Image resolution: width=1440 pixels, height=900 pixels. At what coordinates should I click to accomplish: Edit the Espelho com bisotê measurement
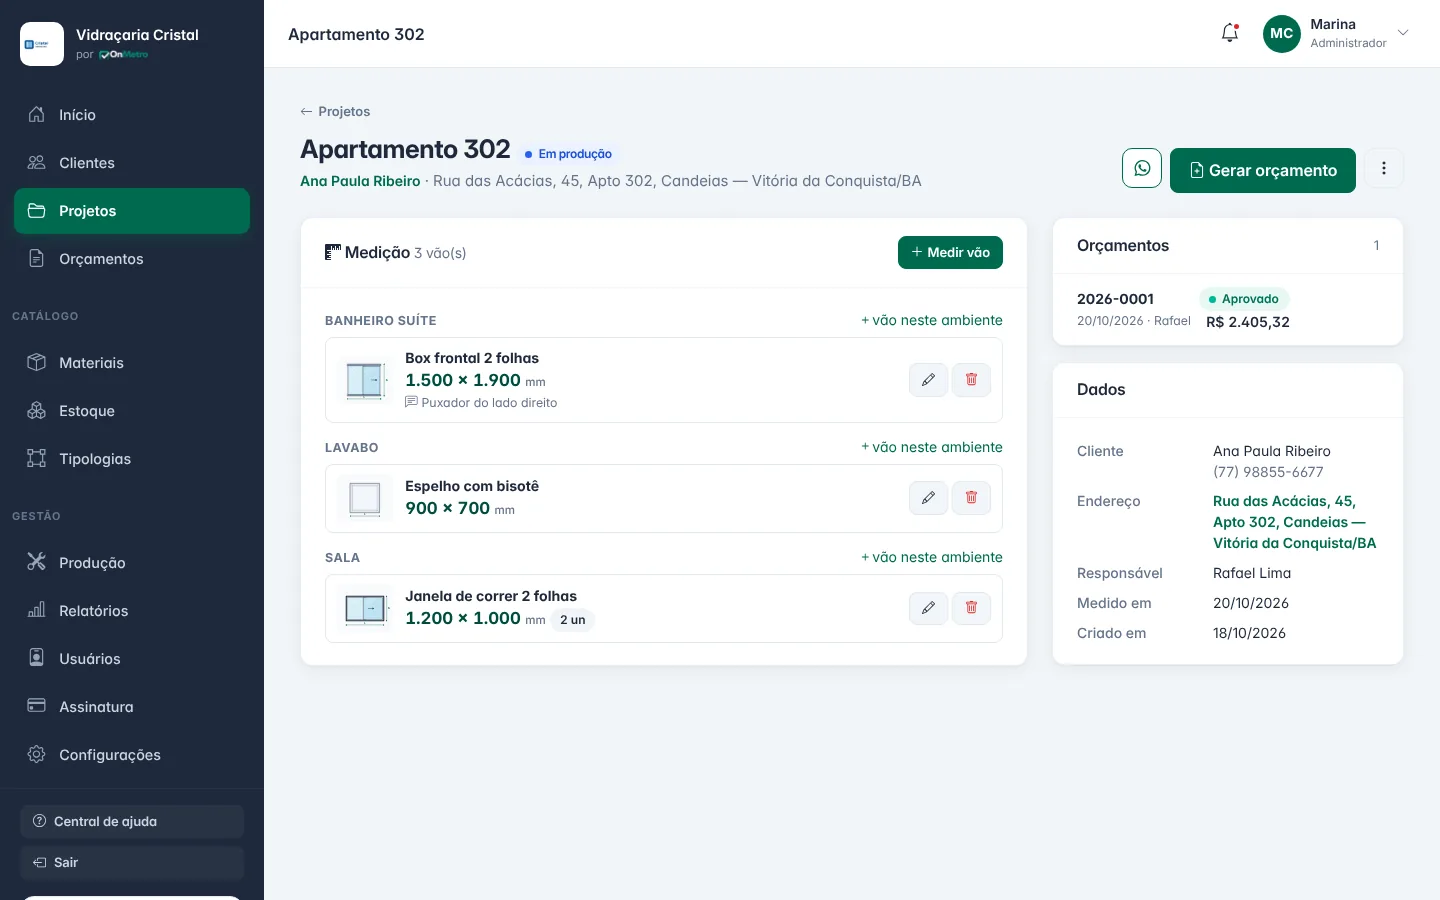click(928, 498)
